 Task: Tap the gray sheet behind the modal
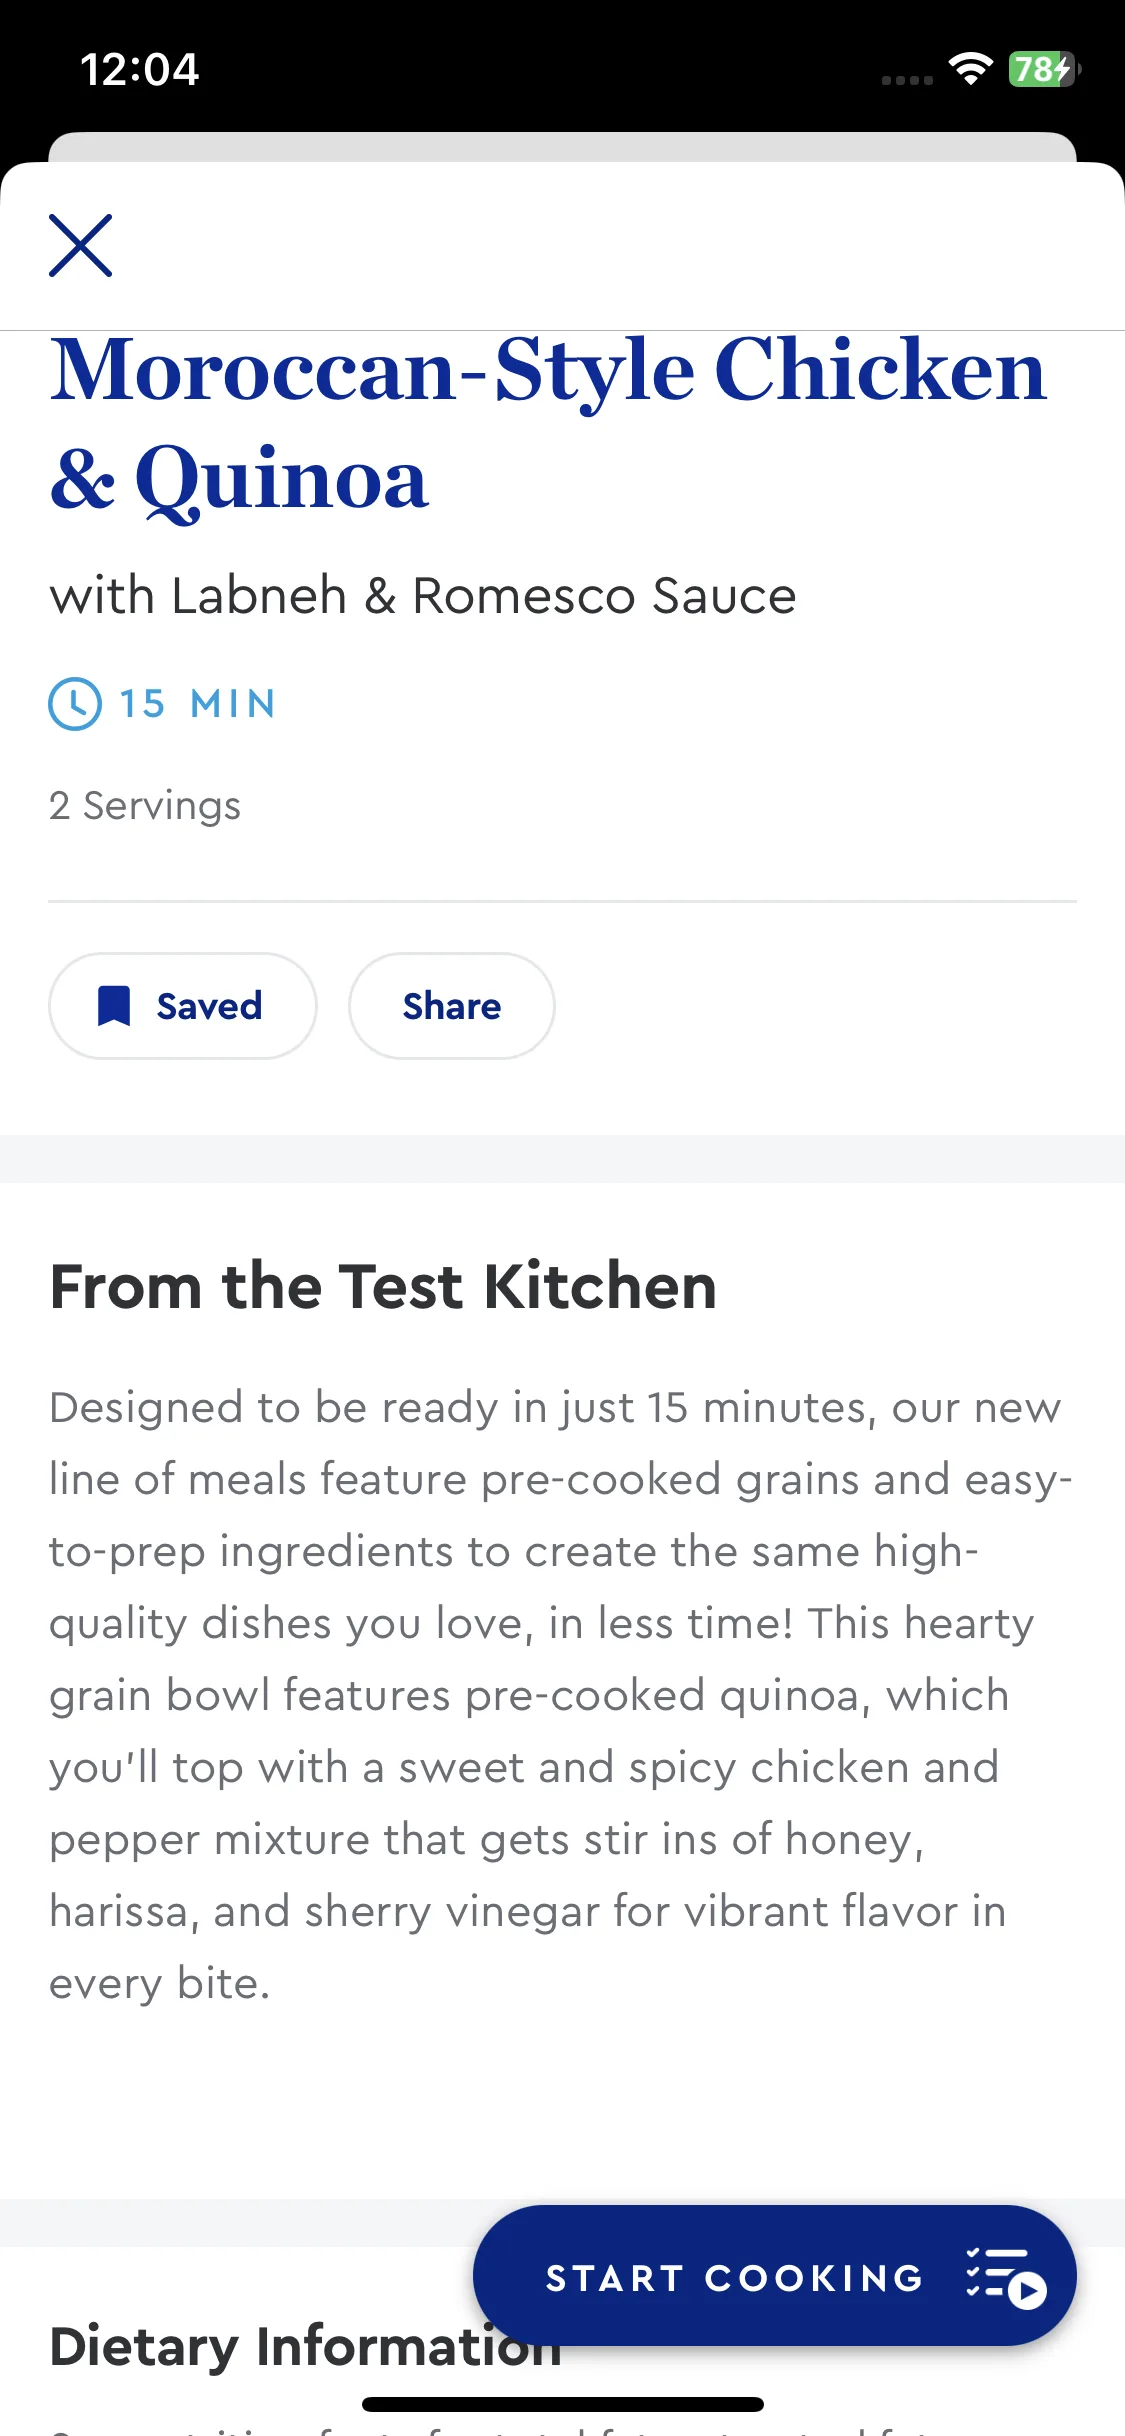click(x=562, y=147)
